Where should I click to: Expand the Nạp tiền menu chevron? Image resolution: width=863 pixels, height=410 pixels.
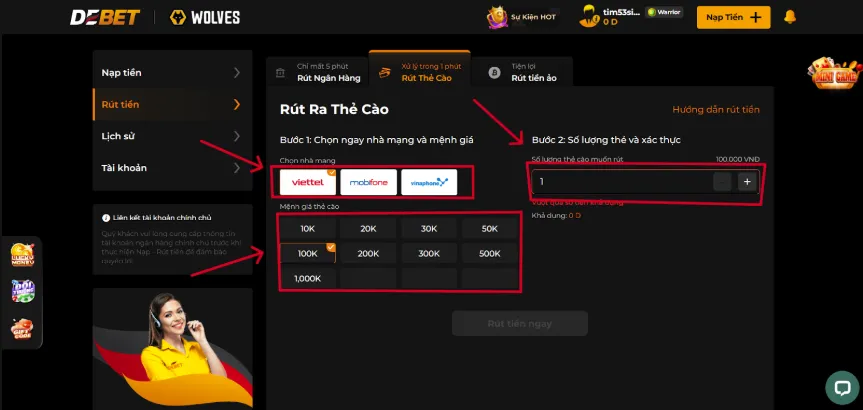tap(237, 73)
